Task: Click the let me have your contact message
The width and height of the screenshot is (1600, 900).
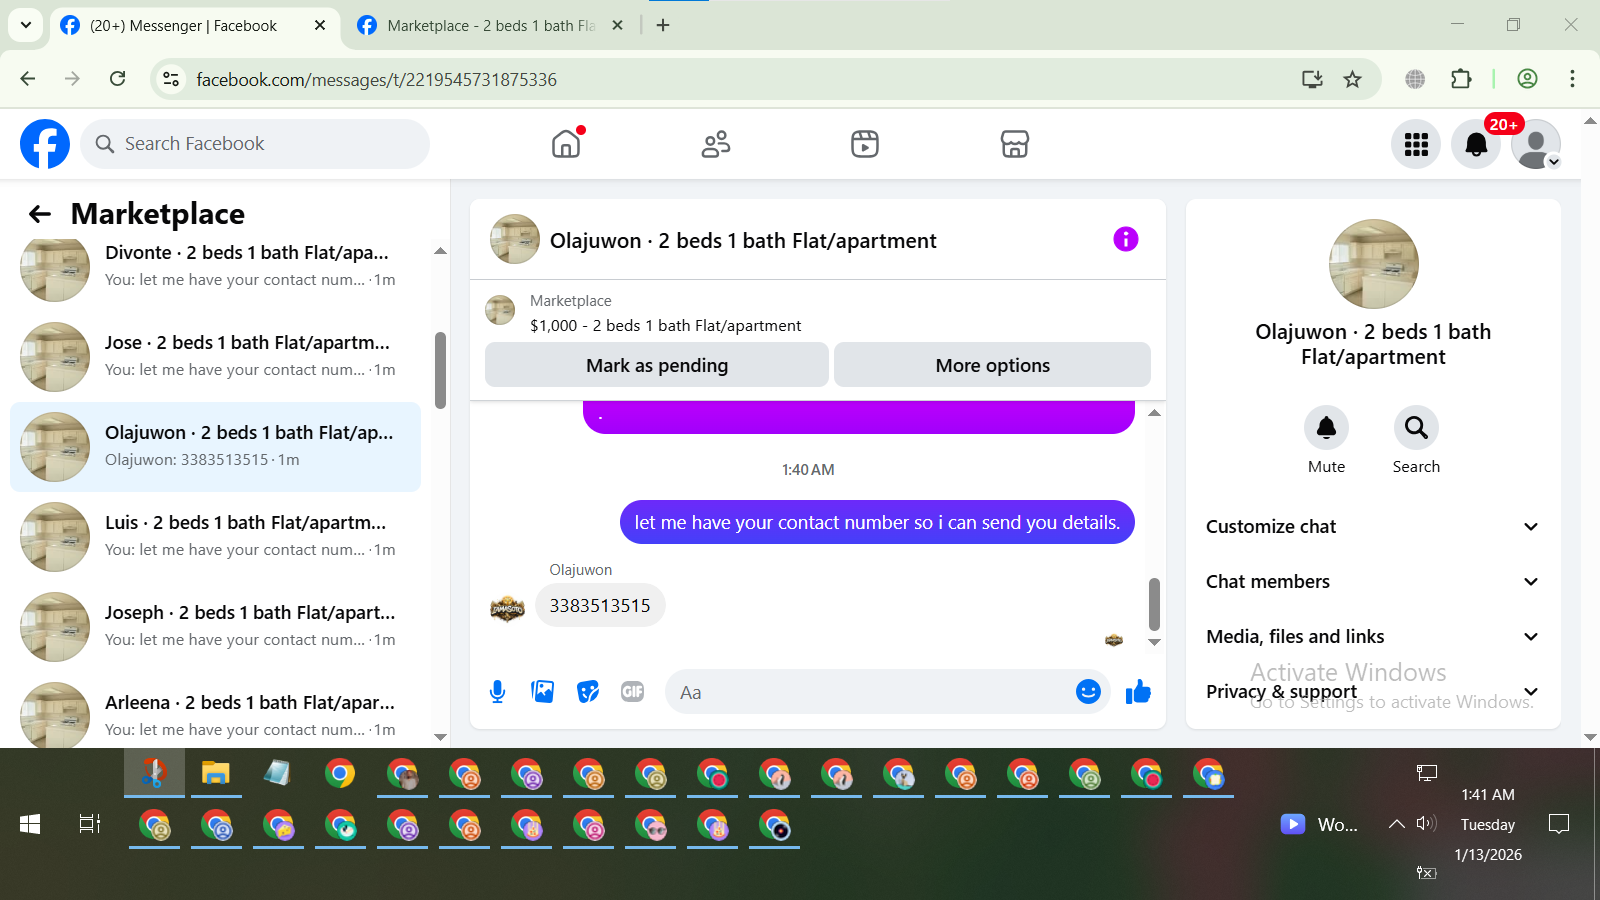Action: pos(877,522)
